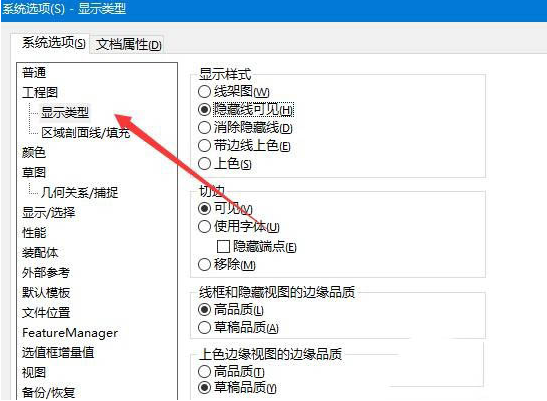Switch to the 系统选项(S) tab
This screenshot has height=401, width=547.
pos(53,43)
